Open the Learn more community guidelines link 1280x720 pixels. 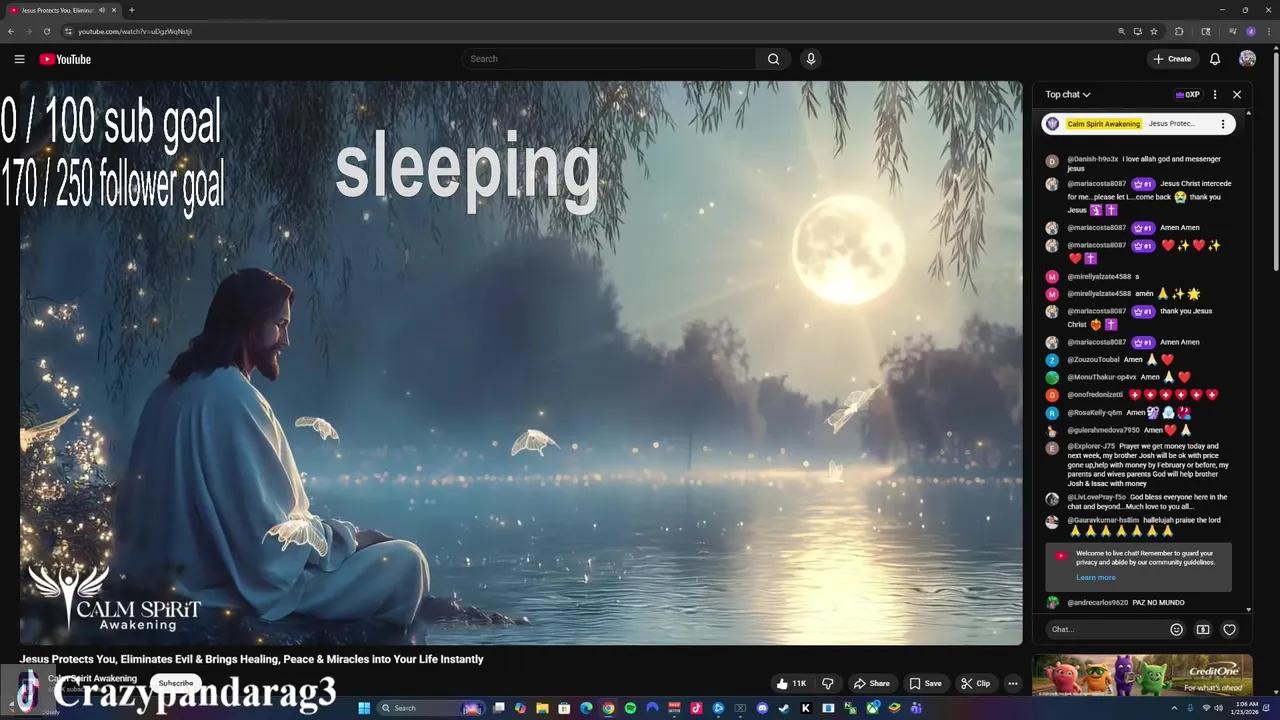click(x=1095, y=577)
